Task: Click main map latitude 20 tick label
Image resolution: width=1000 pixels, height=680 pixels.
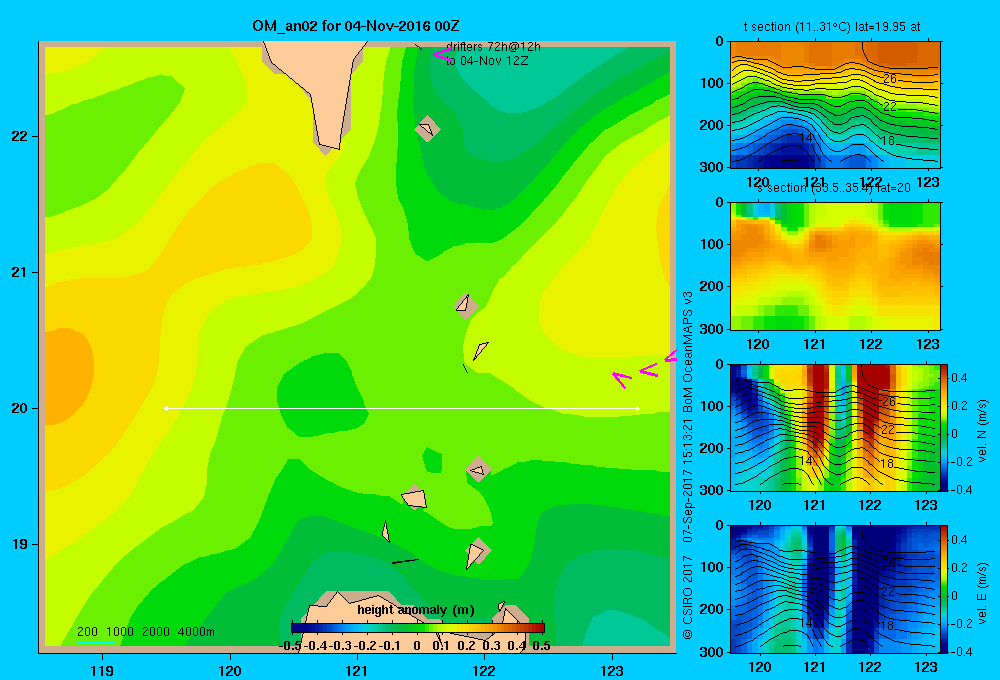Action: click(x=20, y=408)
